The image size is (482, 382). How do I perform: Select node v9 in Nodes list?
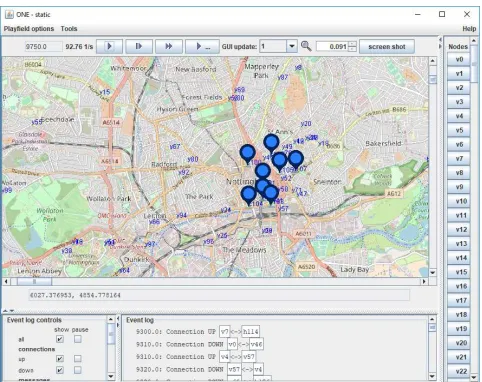pos(459,187)
